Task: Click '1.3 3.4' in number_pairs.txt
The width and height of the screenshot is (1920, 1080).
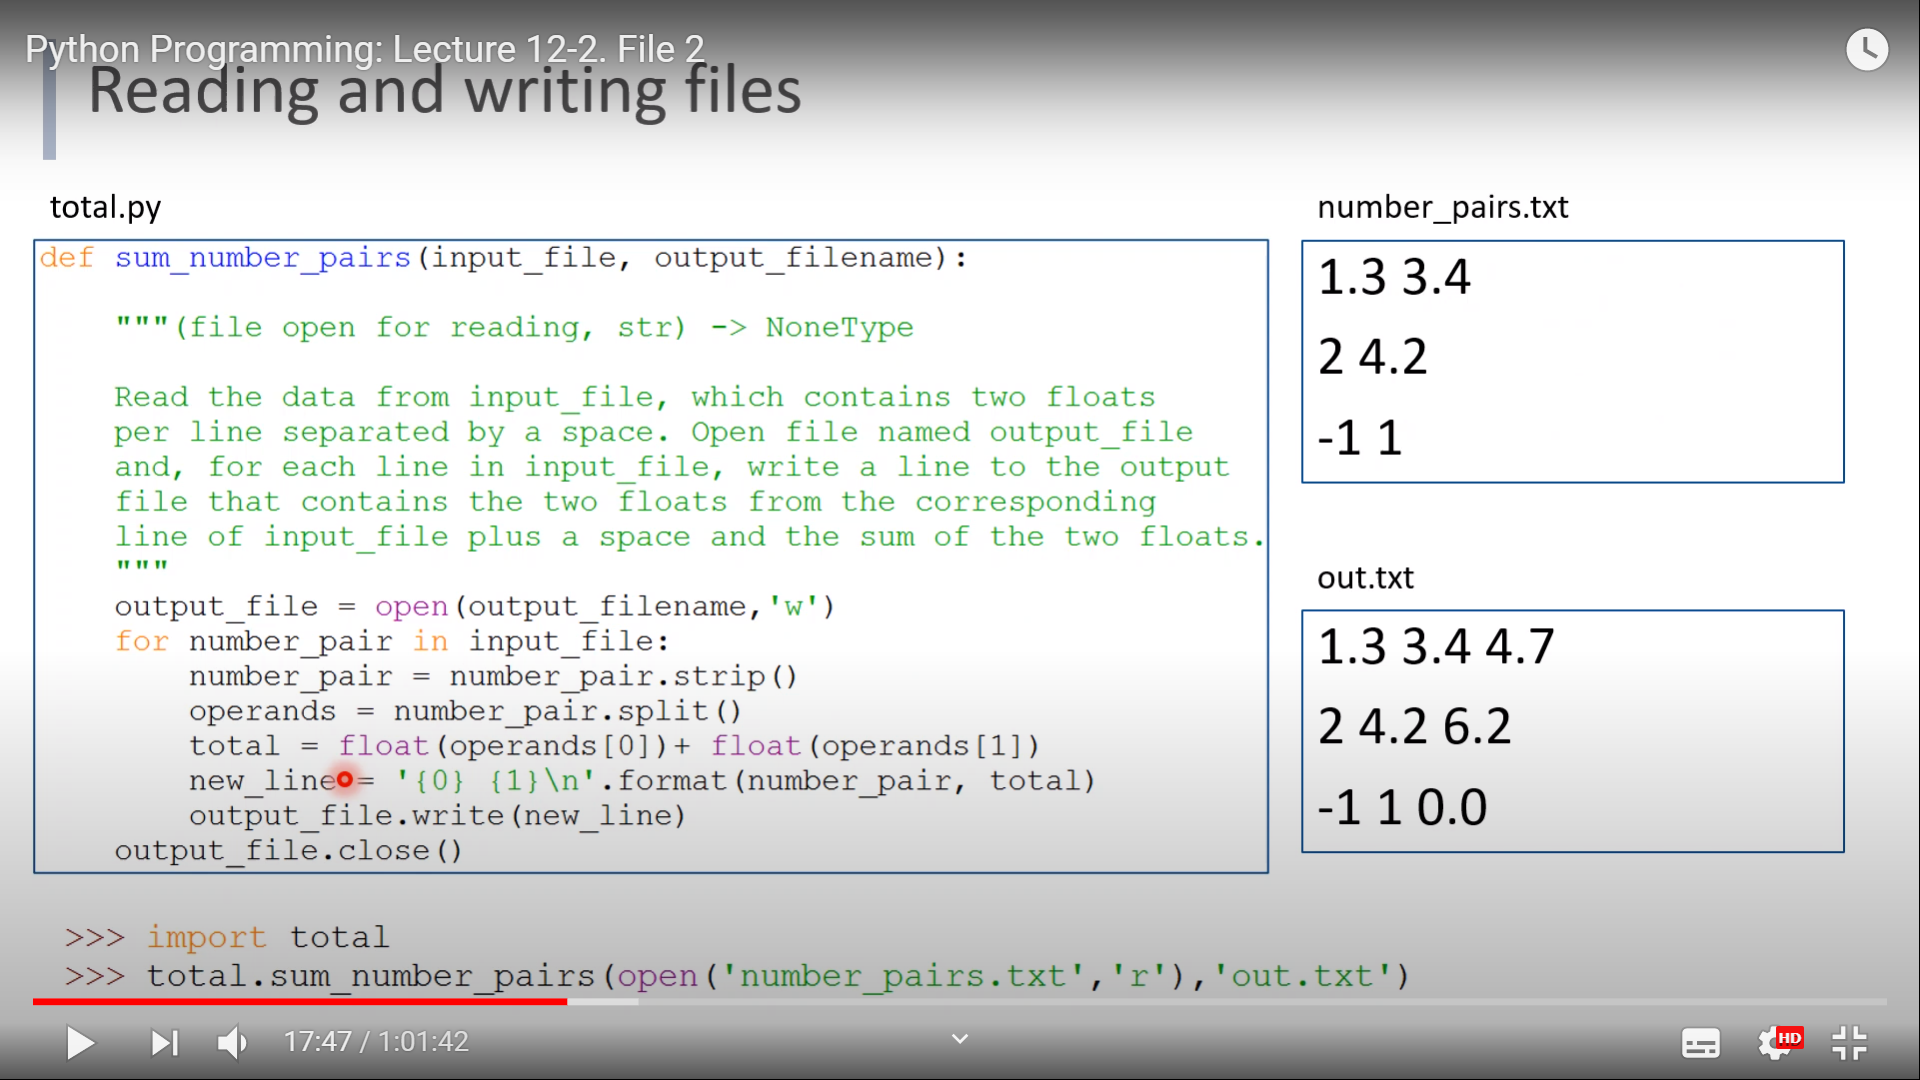Action: pyautogui.click(x=1394, y=277)
